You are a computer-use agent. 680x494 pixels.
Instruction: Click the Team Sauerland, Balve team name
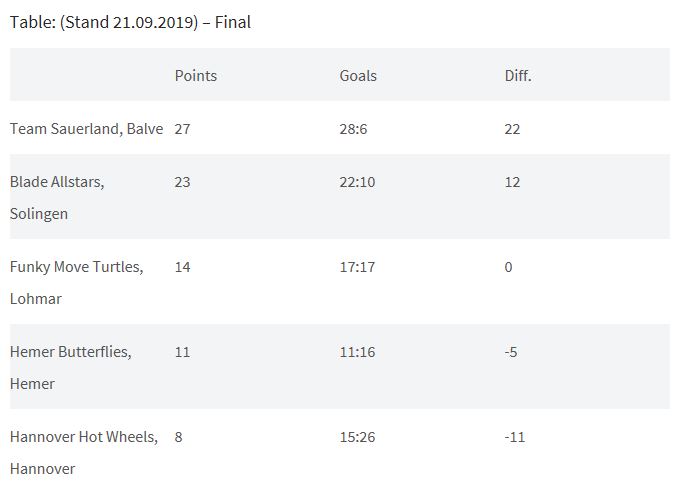[86, 129]
